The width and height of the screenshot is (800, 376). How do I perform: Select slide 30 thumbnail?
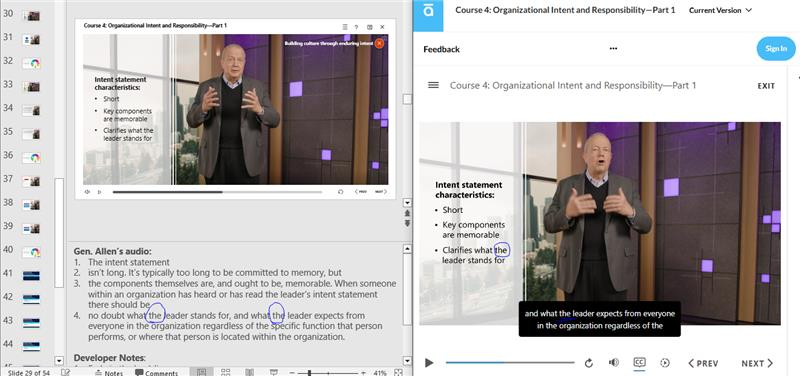[x=31, y=15]
